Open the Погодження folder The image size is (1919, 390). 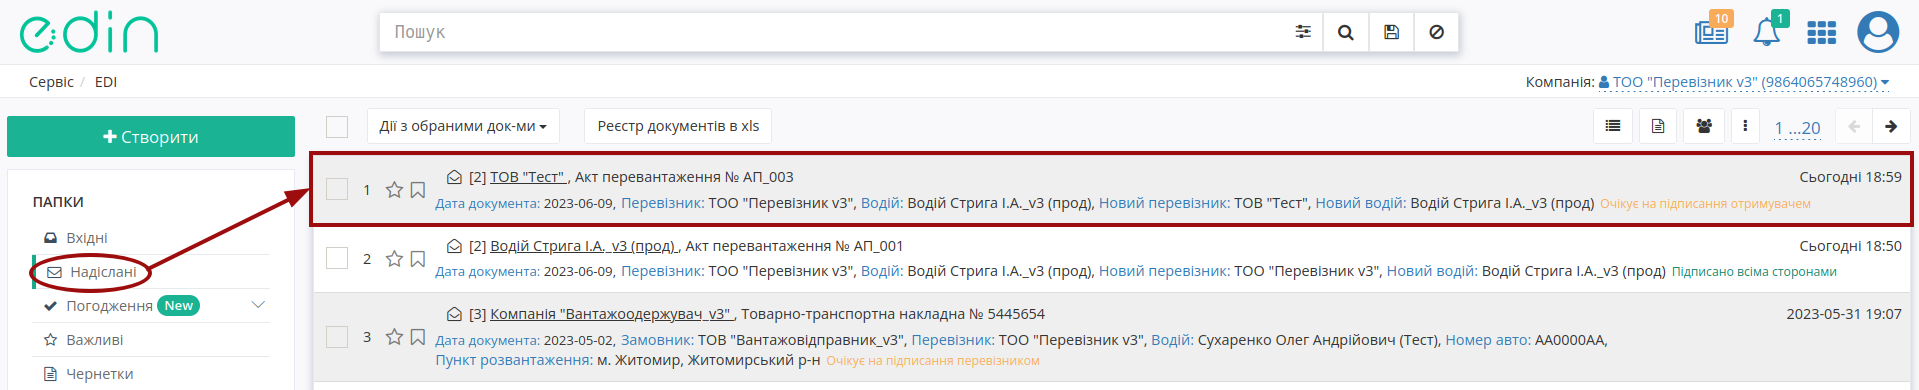[109, 306]
